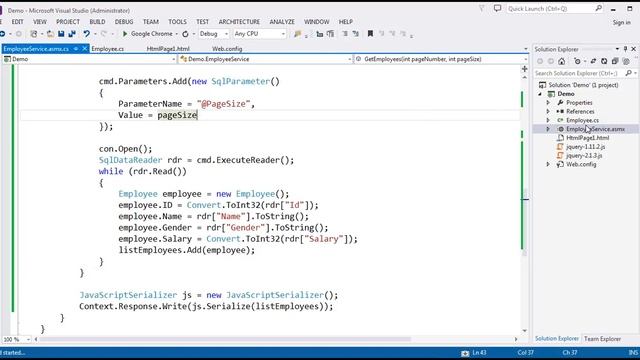Click Show All Files icon in Solution Explorer
640x360 pixels.
[x=626, y=61]
